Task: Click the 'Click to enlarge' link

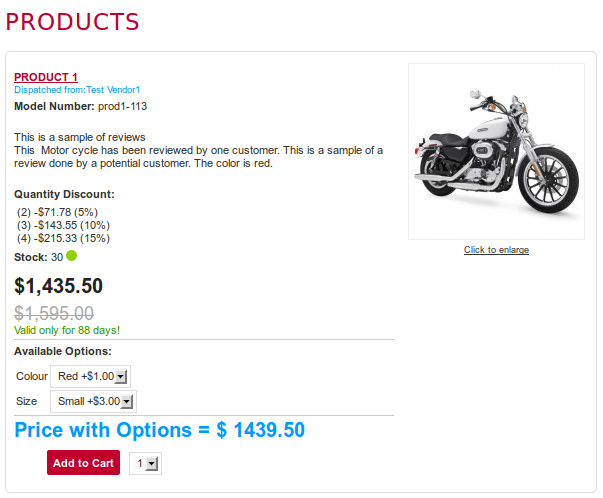Action: (x=496, y=250)
